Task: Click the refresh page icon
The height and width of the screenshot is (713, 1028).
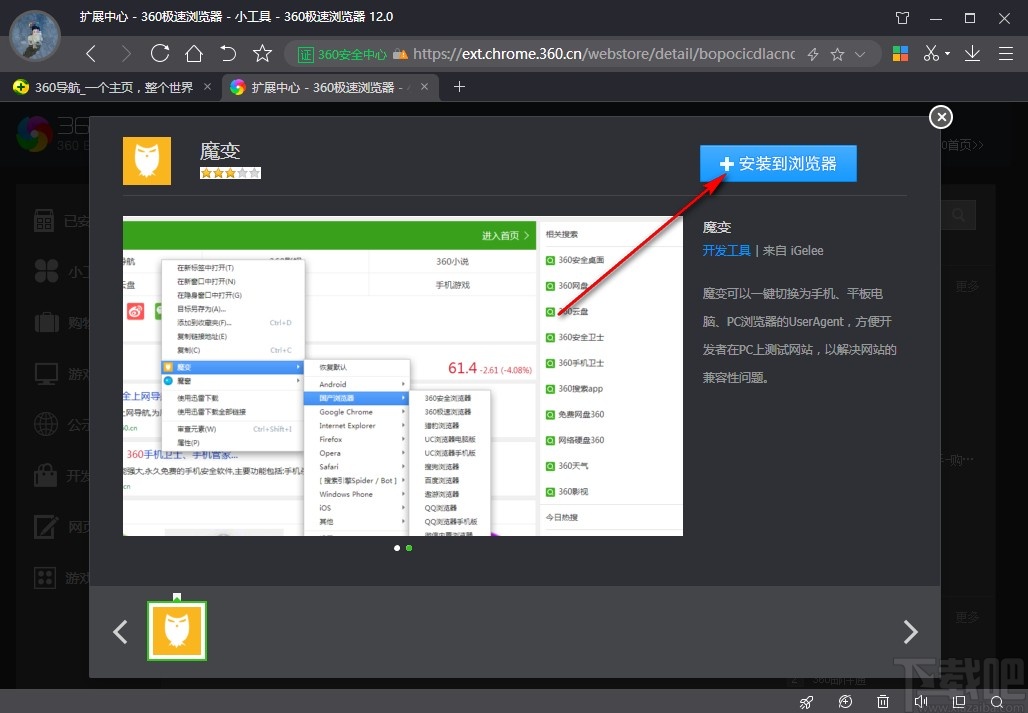Action: tap(159, 53)
